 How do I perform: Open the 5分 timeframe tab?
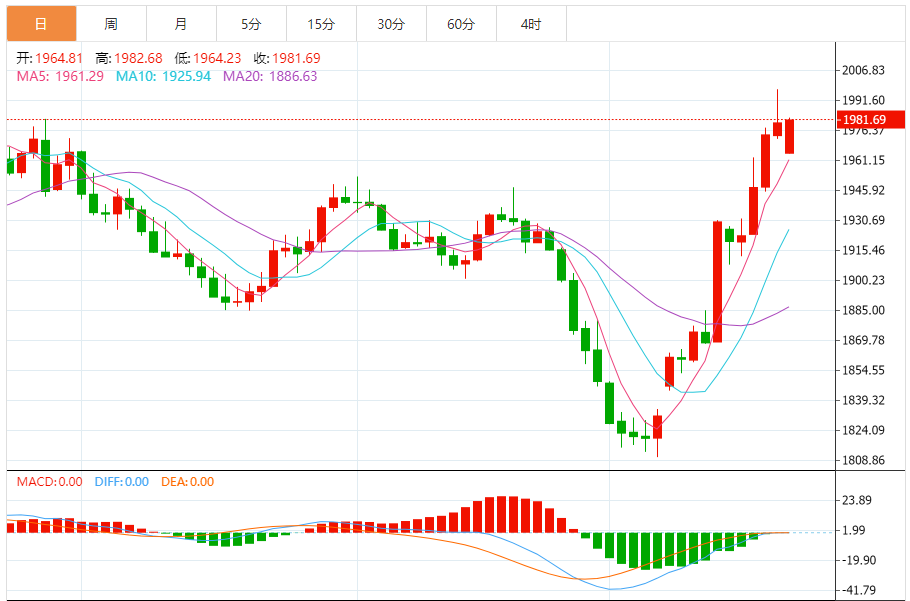click(x=251, y=24)
